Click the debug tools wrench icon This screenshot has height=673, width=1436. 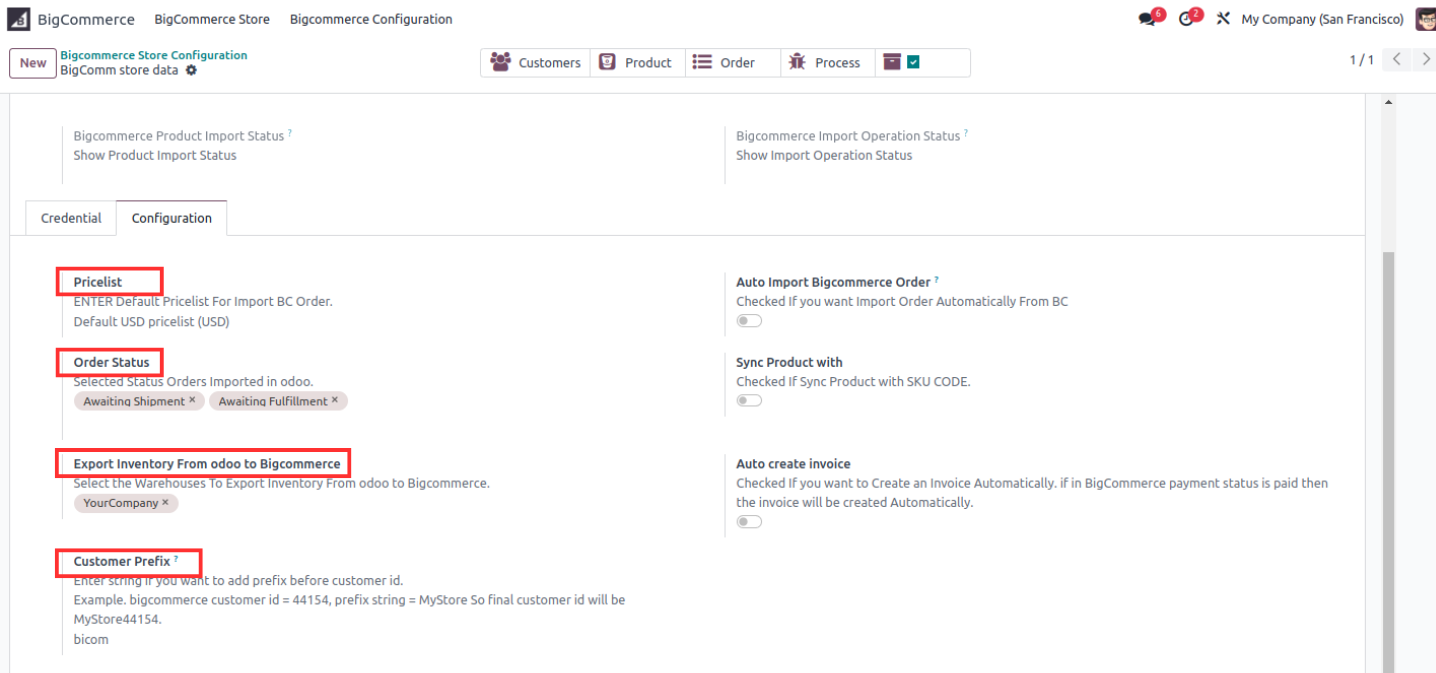(x=1223, y=19)
